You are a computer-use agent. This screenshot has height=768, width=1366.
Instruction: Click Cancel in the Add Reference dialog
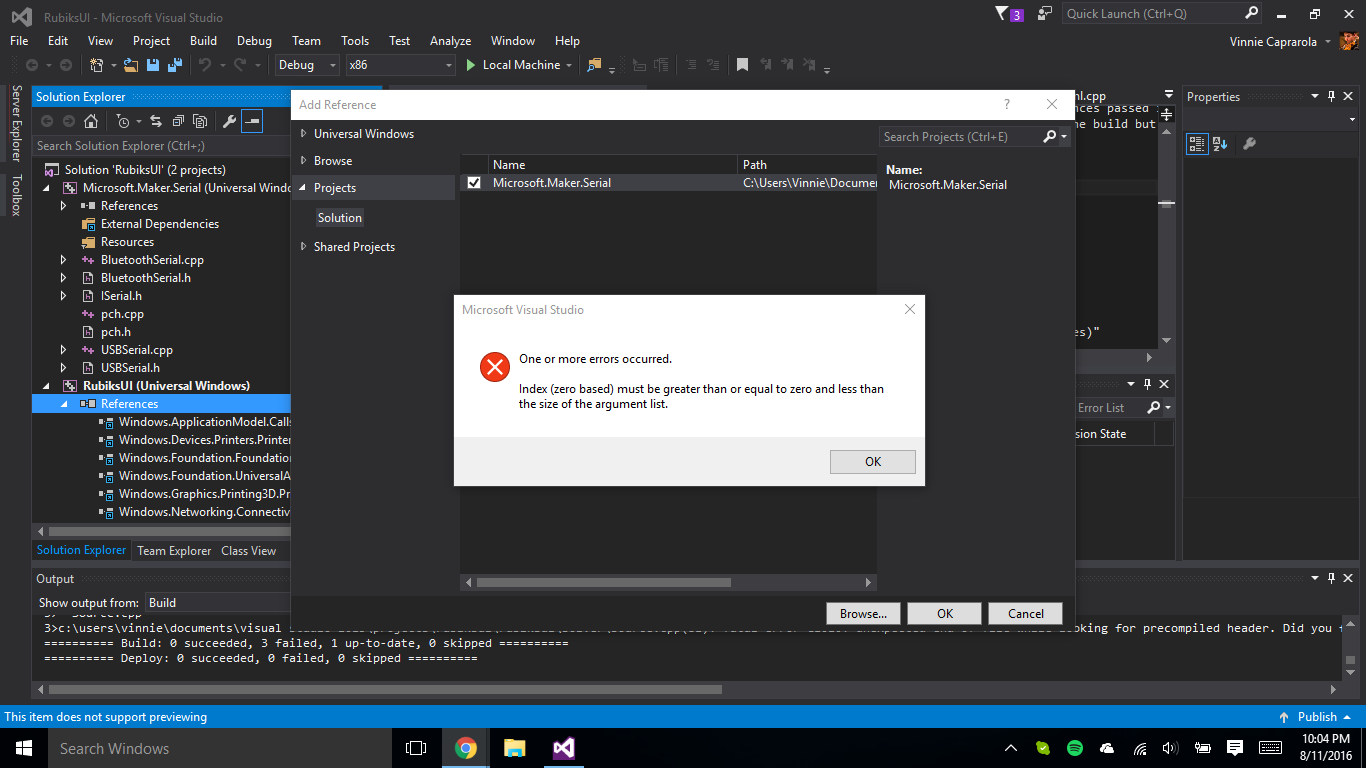coord(1025,614)
